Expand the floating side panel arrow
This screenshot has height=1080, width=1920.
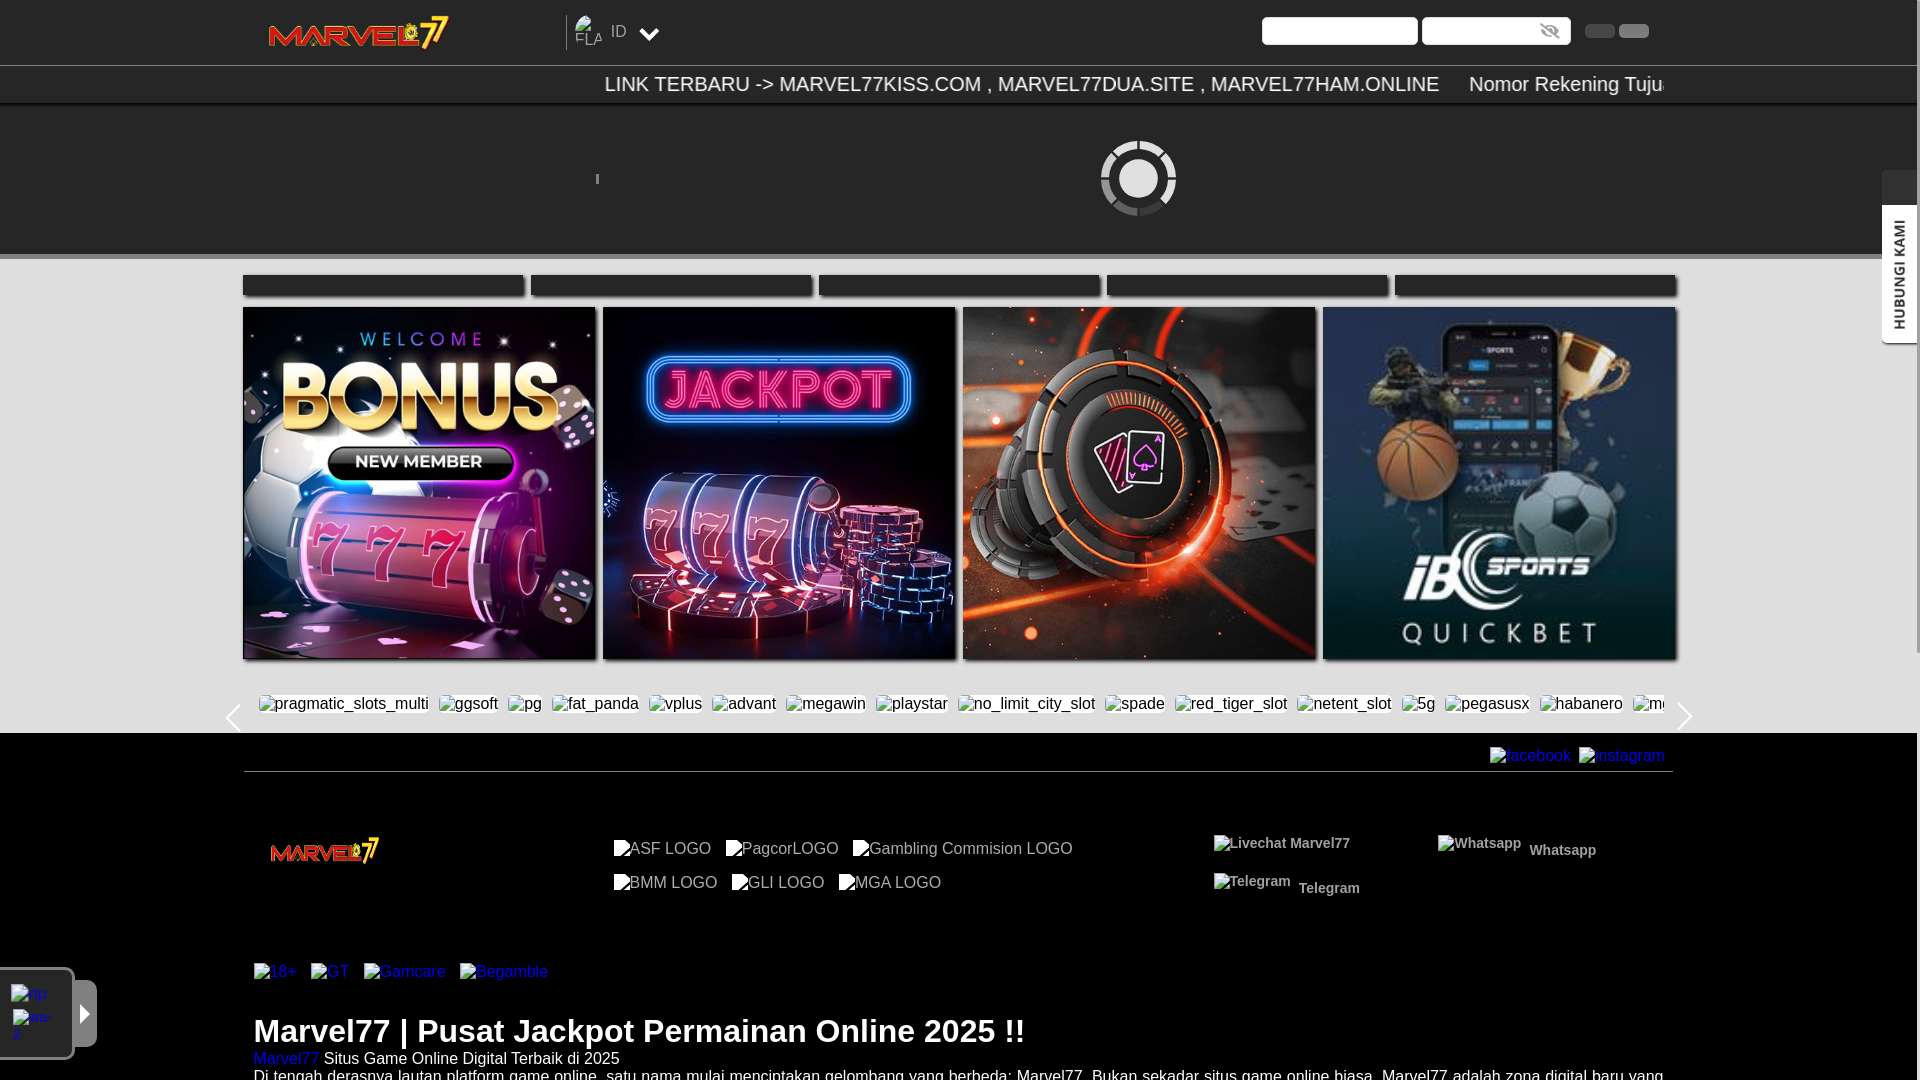pos(85,1013)
